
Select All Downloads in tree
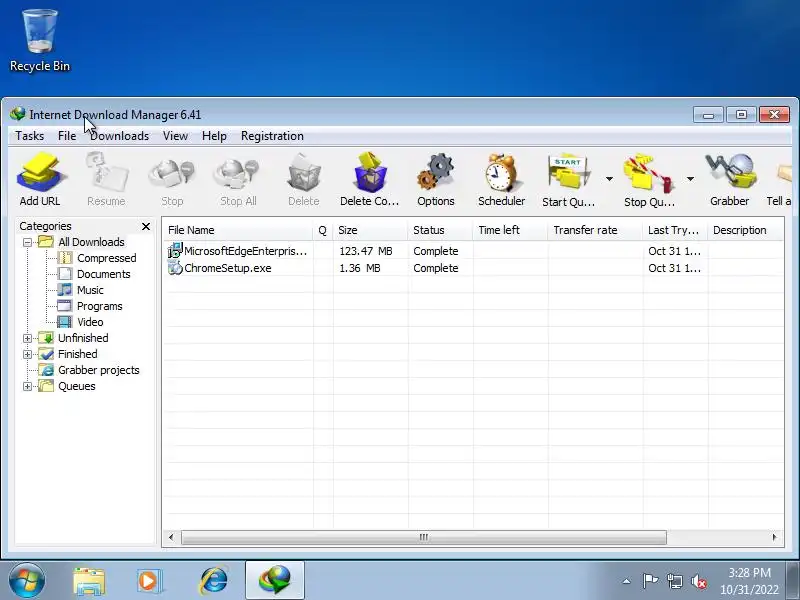coord(91,242)
